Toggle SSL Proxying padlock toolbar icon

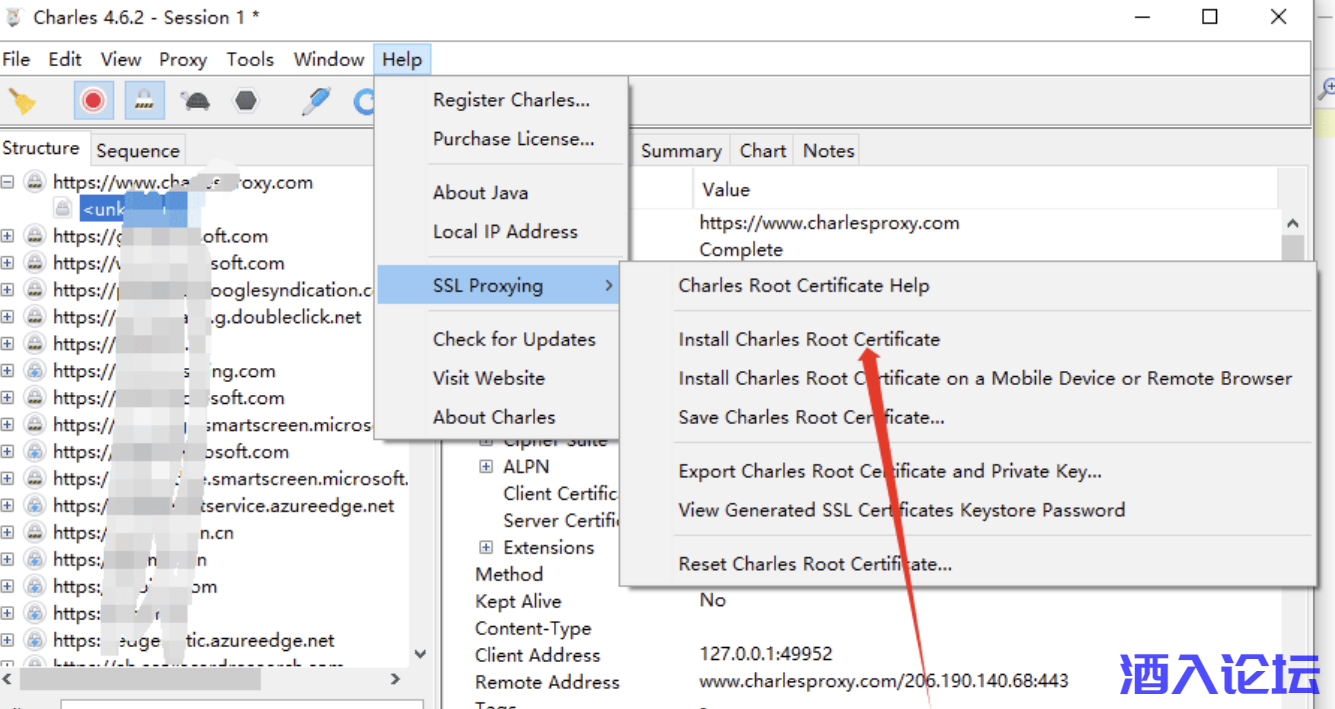(144, 101)
